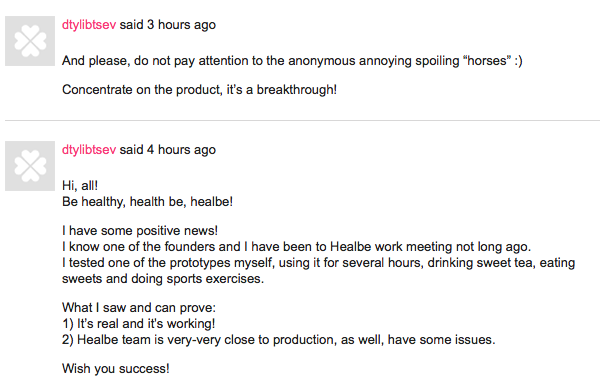Viewport: 608px width, 391px height.
Task: Click the "Wish you success!" closing line
Action: click(x=116, y=369)
